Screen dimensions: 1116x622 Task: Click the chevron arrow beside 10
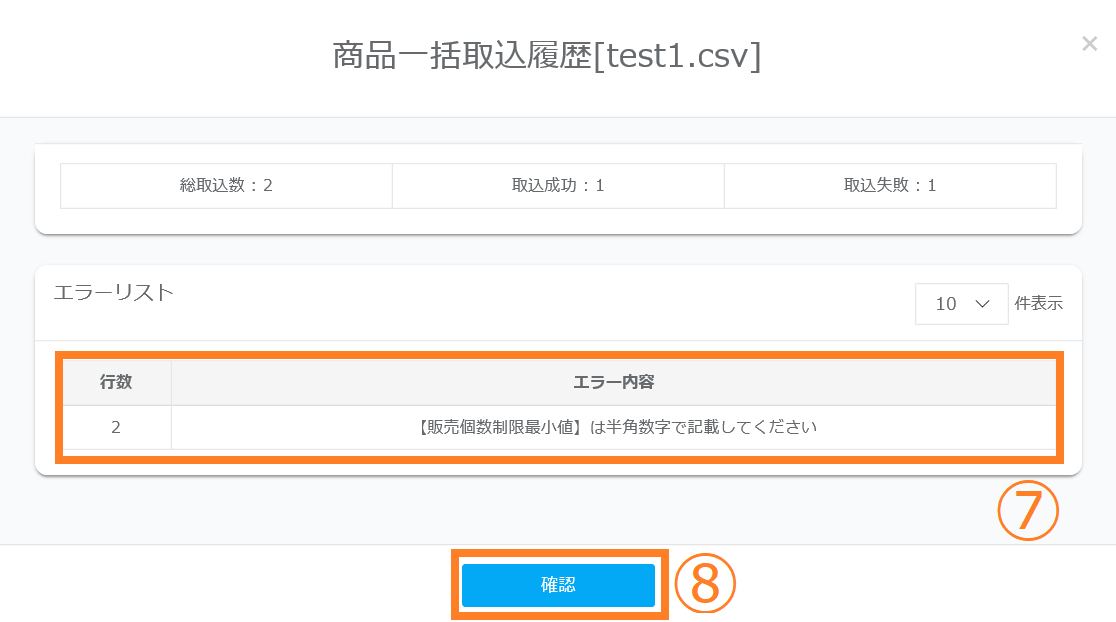(982, 304)
